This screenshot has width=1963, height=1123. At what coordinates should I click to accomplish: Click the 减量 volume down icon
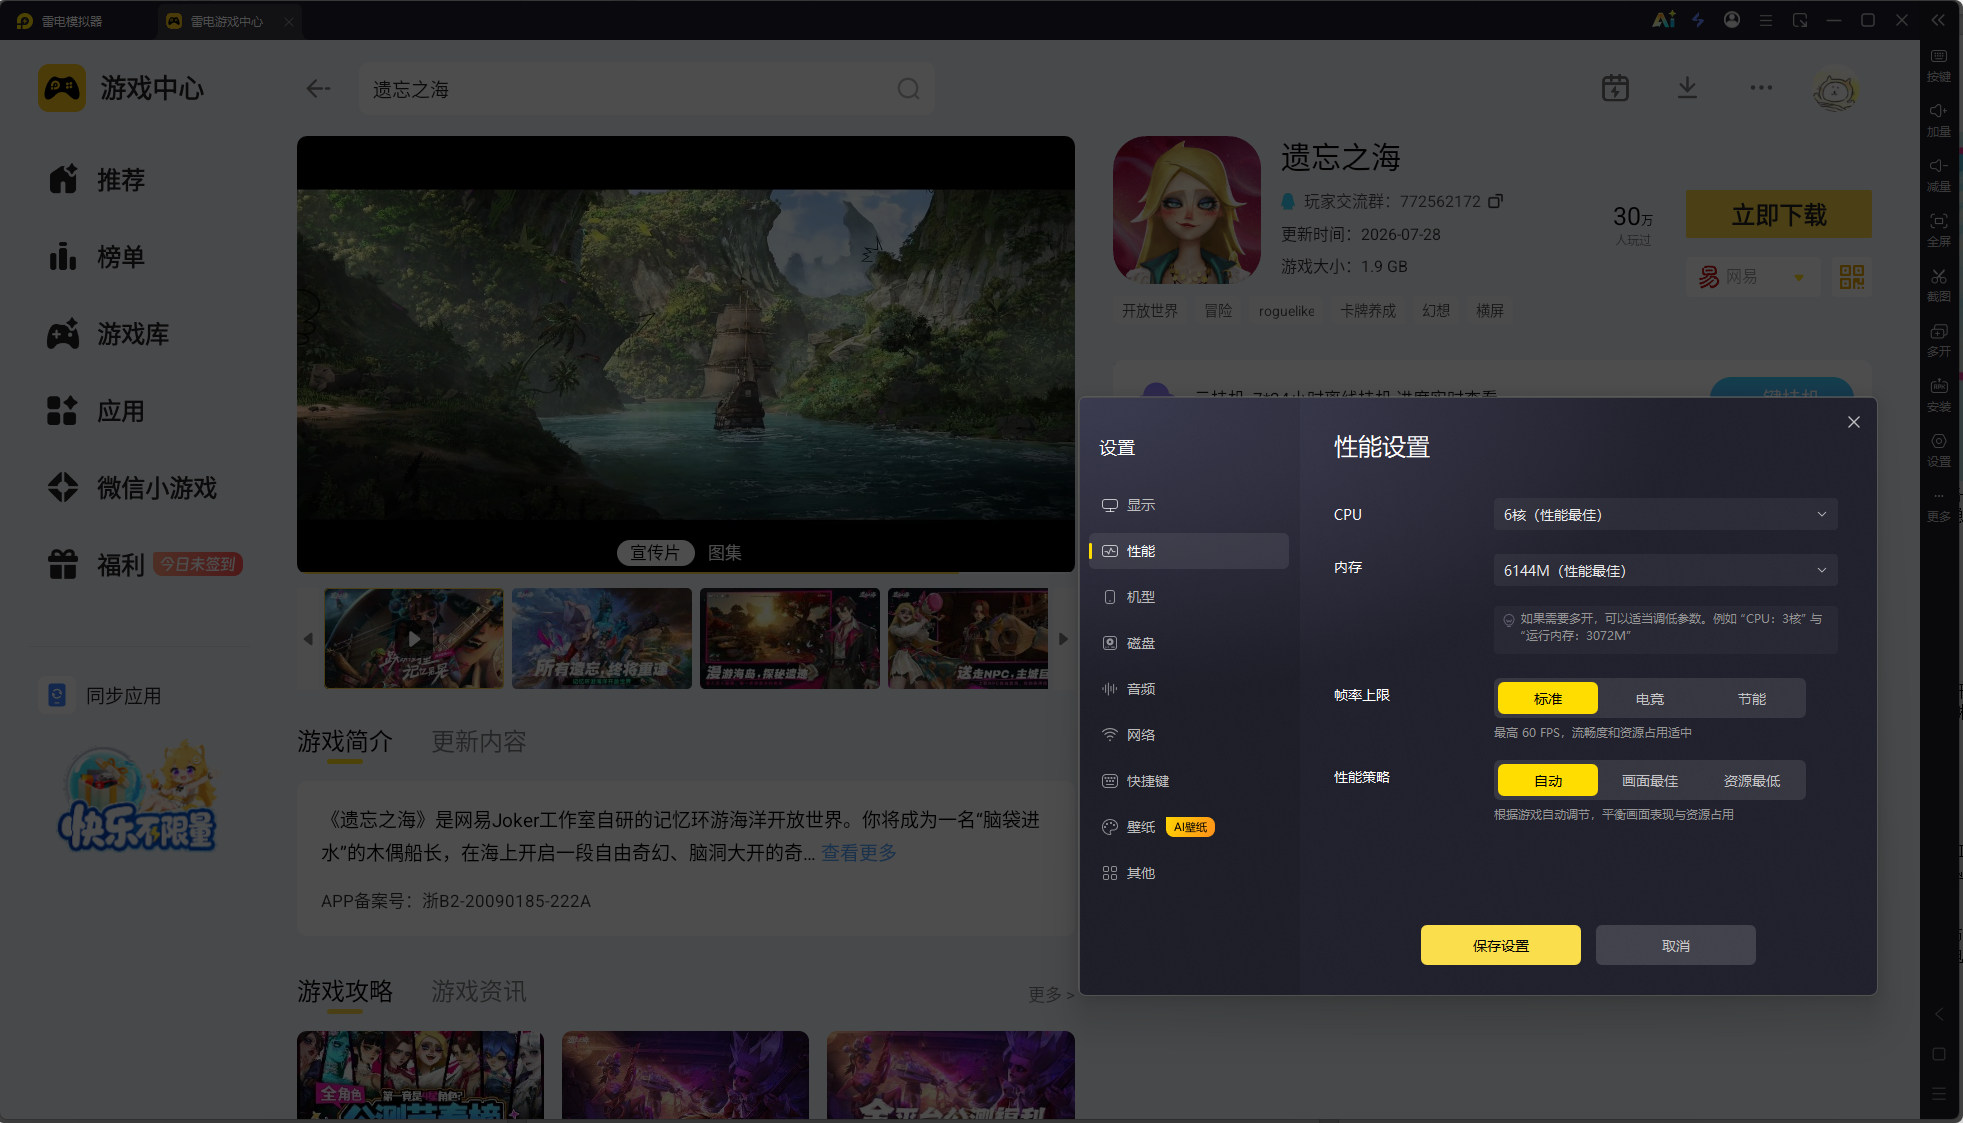click(1939, 175)
